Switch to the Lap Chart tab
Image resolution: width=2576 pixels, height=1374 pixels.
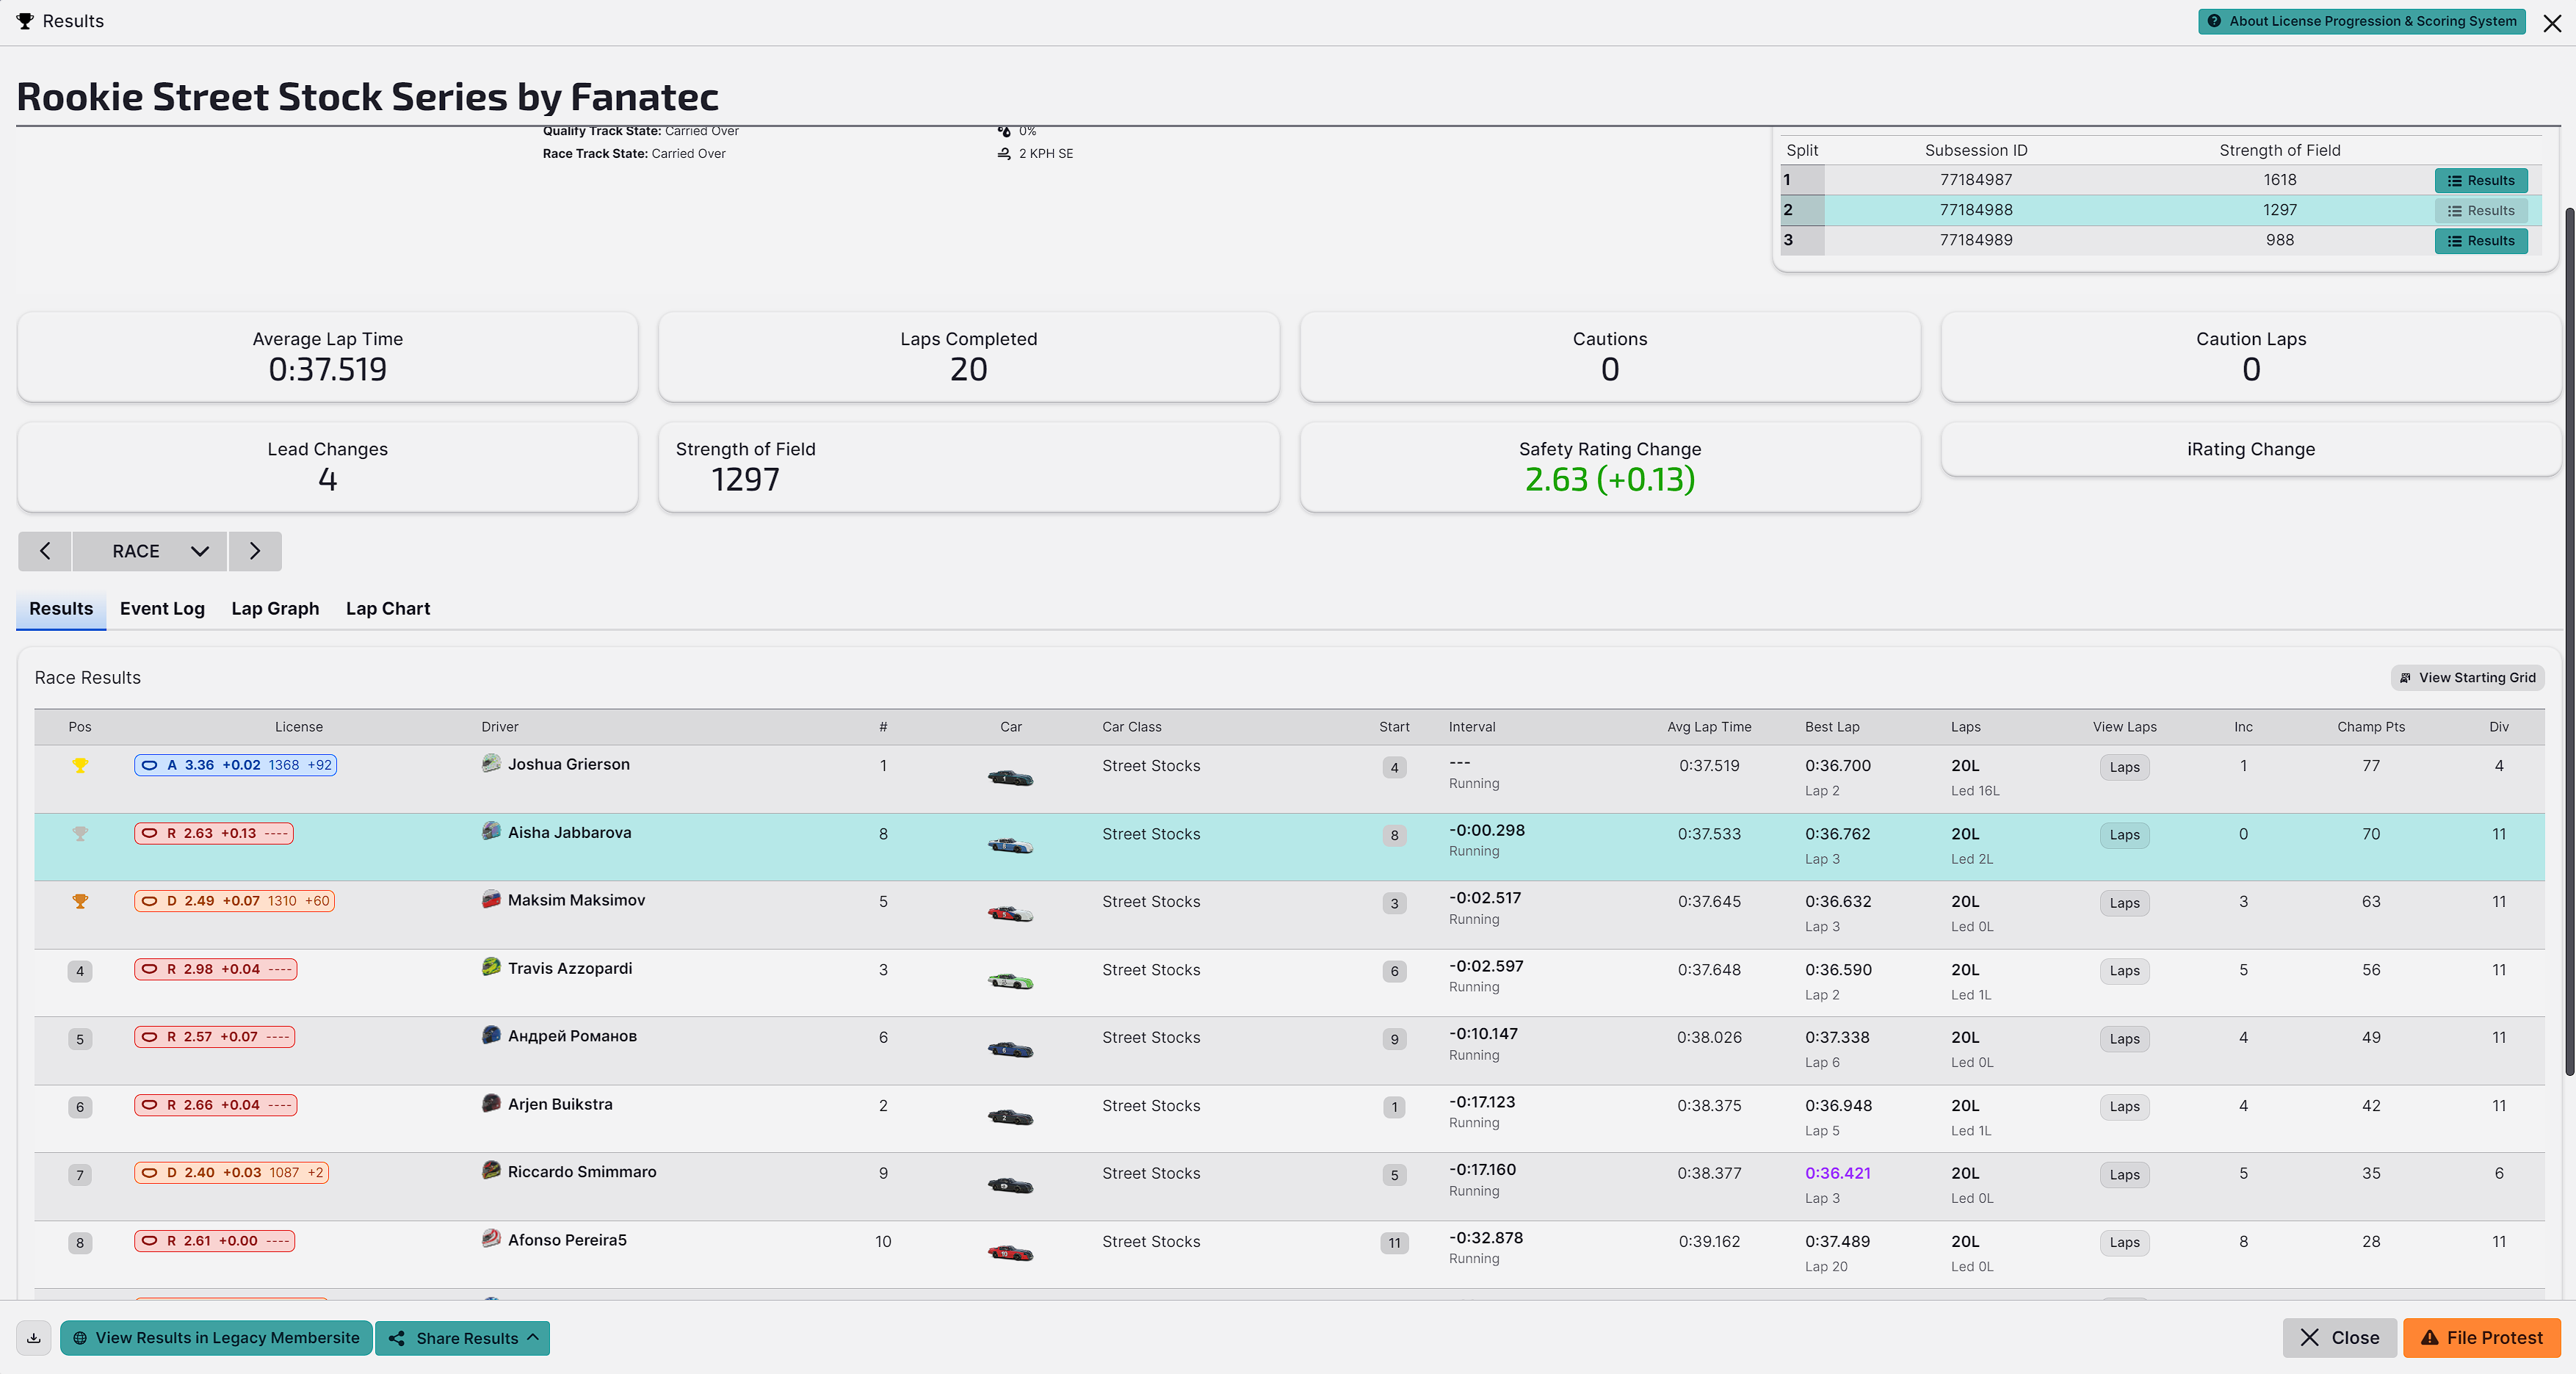coord(388,608)
